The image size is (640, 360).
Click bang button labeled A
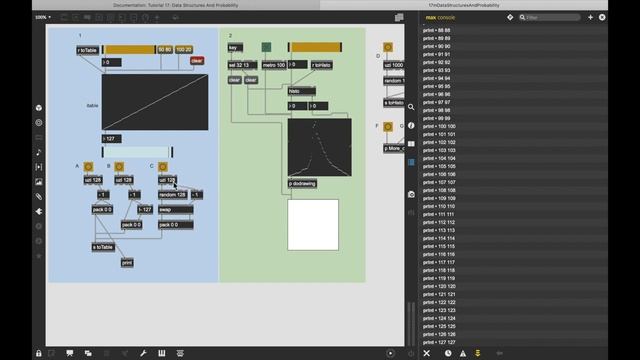(88, 167)
